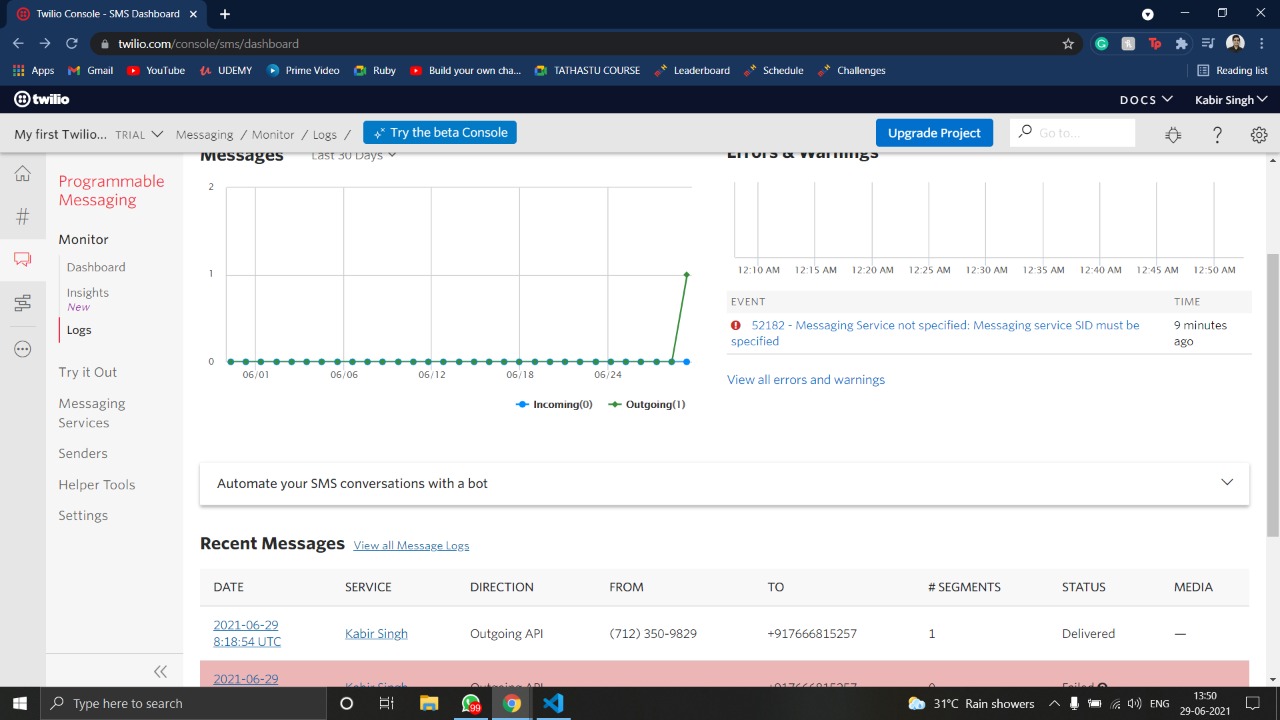The height and width of the screenshot is (720, 1280).
Task: Open the help question mark icon
Action: [1217, 134]
